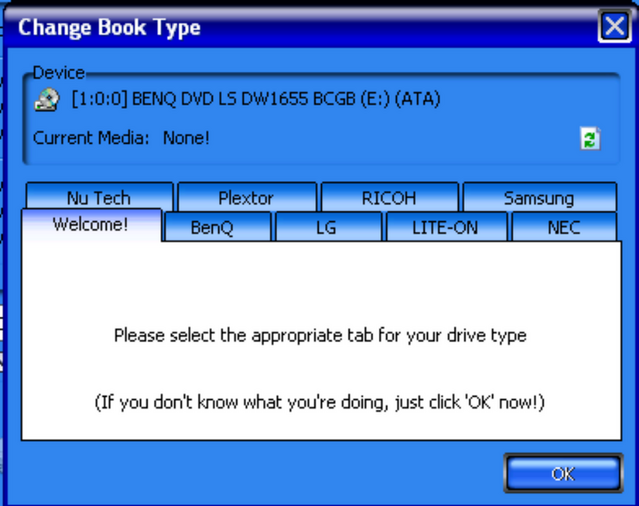
Task: Click 'Please select the appropriate tab' text
Action: [320, 335]
